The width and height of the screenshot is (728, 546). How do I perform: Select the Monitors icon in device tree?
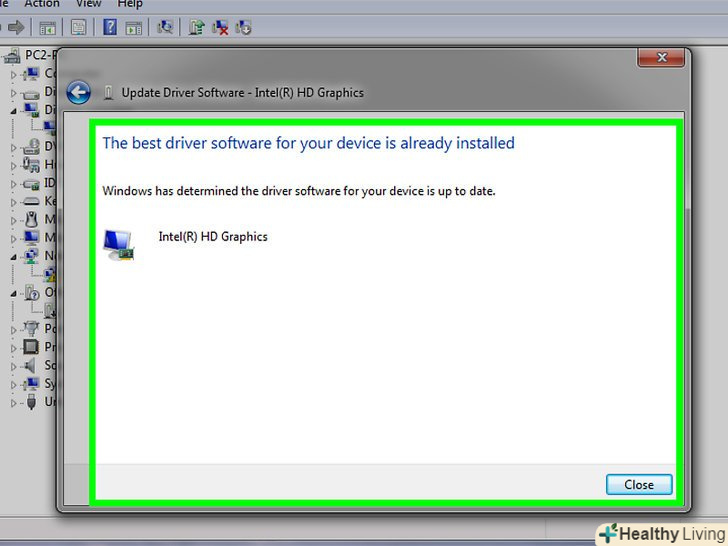click(x=31, y=238)
